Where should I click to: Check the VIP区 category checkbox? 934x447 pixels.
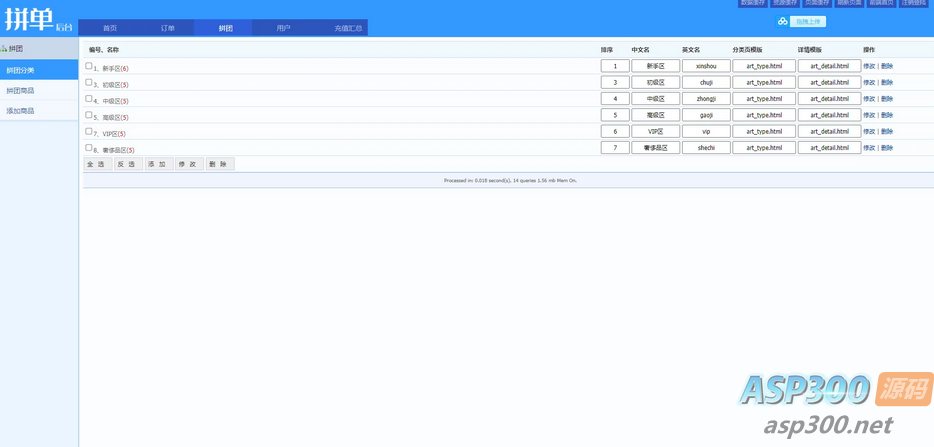click(89, 131)
